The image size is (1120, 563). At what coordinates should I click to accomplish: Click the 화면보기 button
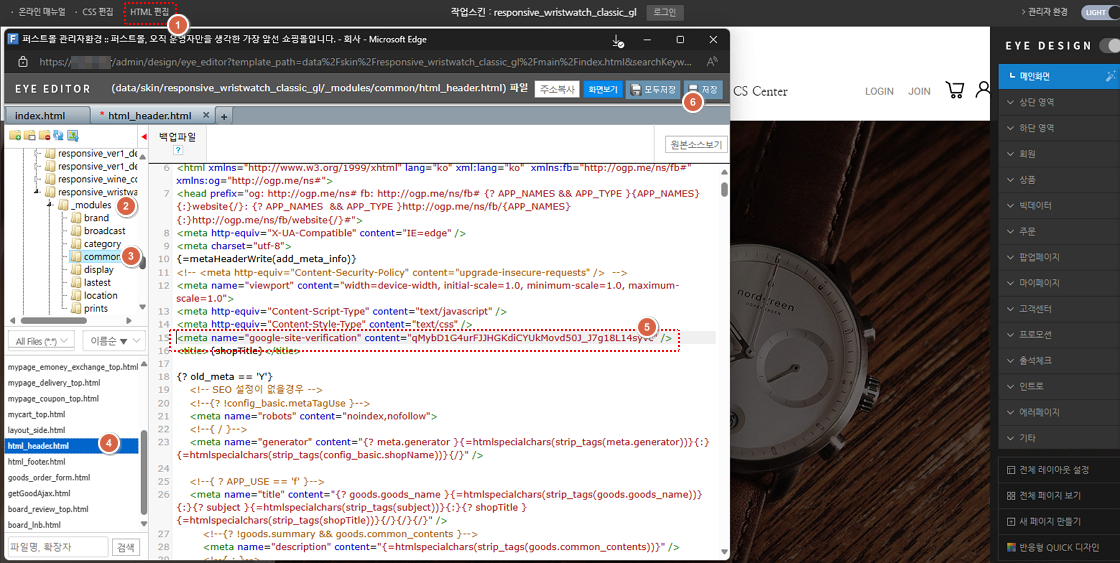[x=603, y=89]
